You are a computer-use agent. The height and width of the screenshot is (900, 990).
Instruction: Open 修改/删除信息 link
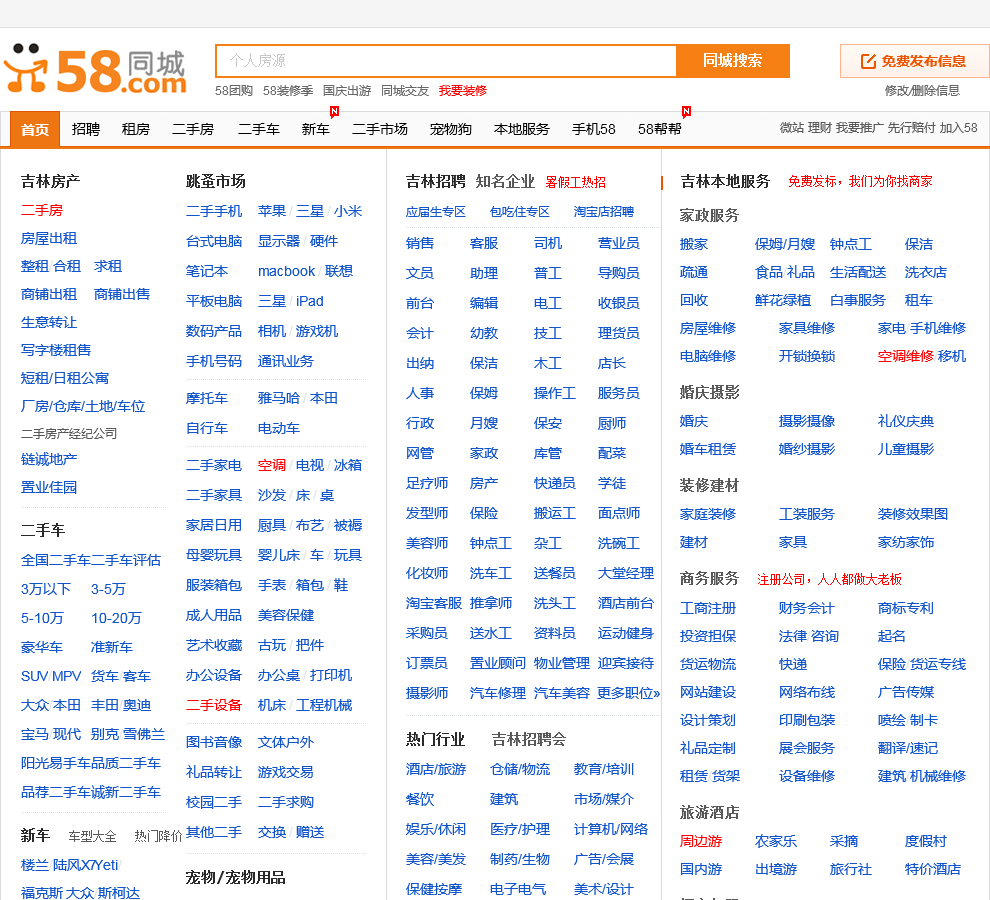(x=922, y=90)
